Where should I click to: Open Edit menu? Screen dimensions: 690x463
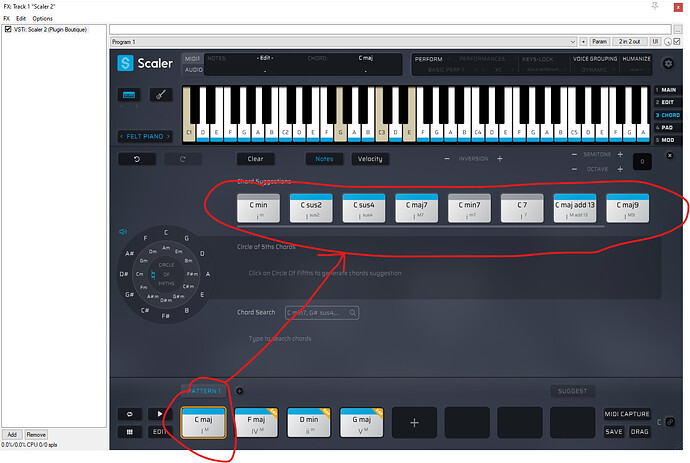(21, 18)
